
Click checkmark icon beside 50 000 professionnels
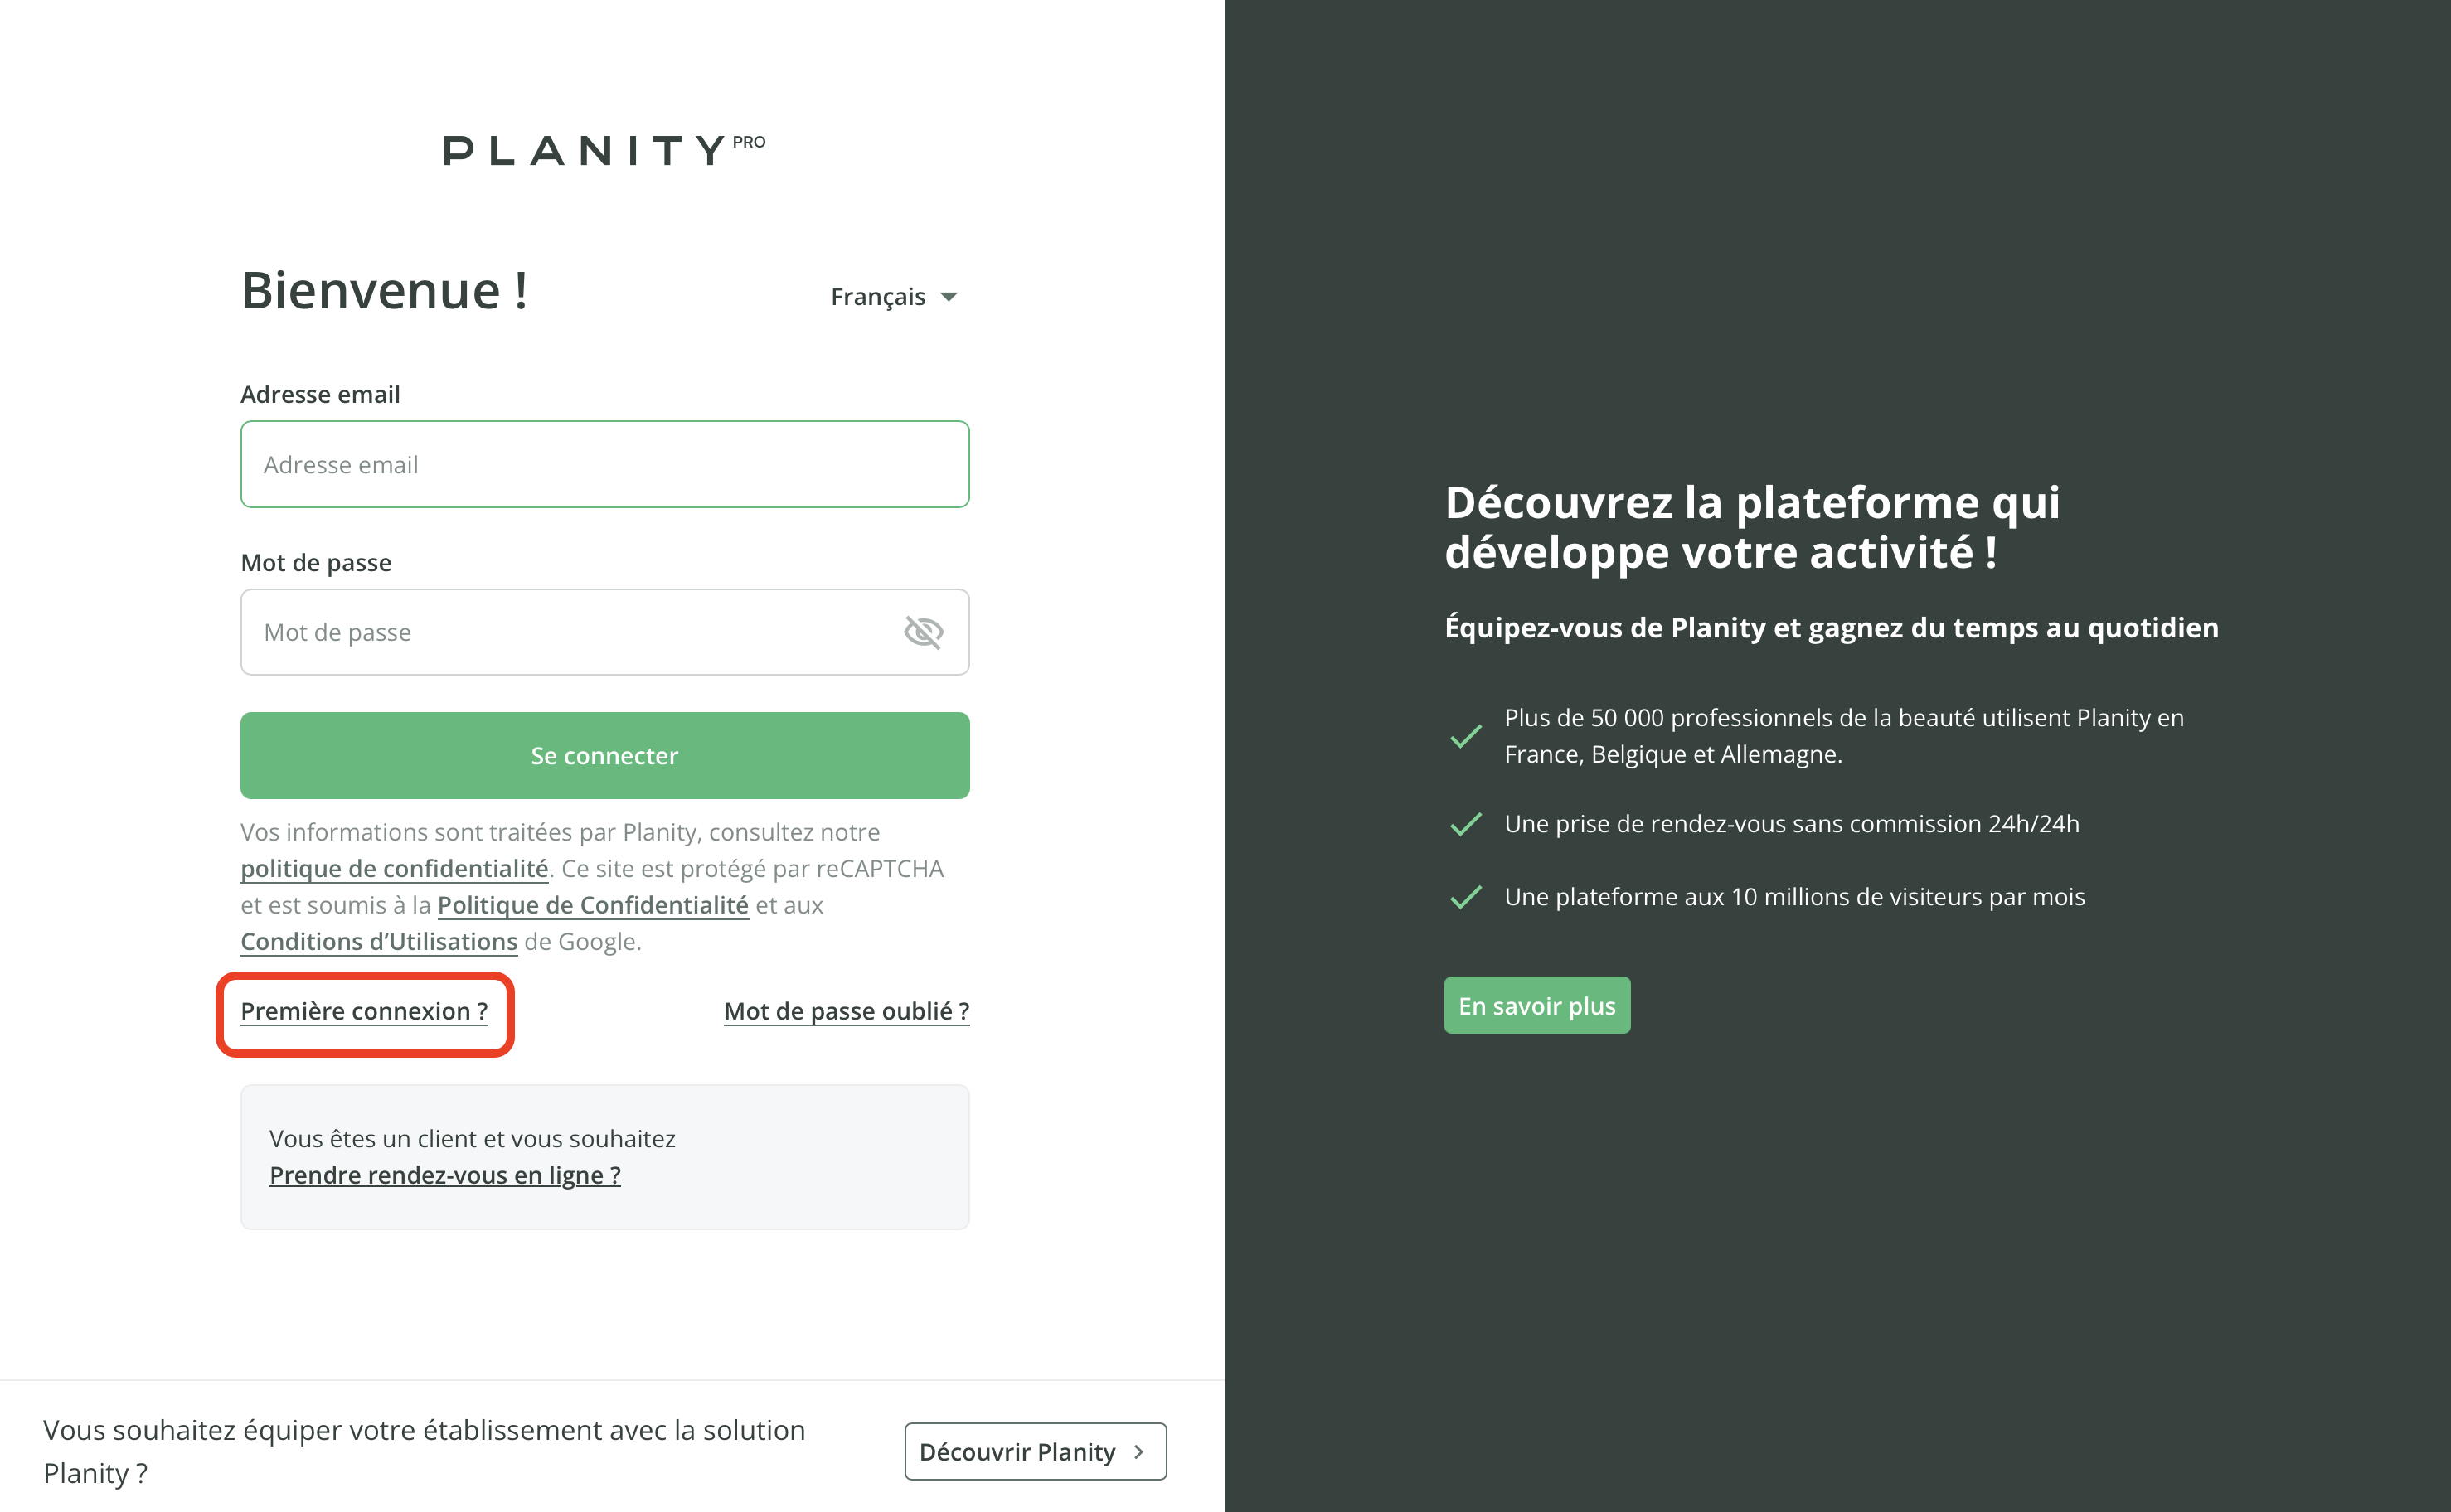coord(1465,736)
